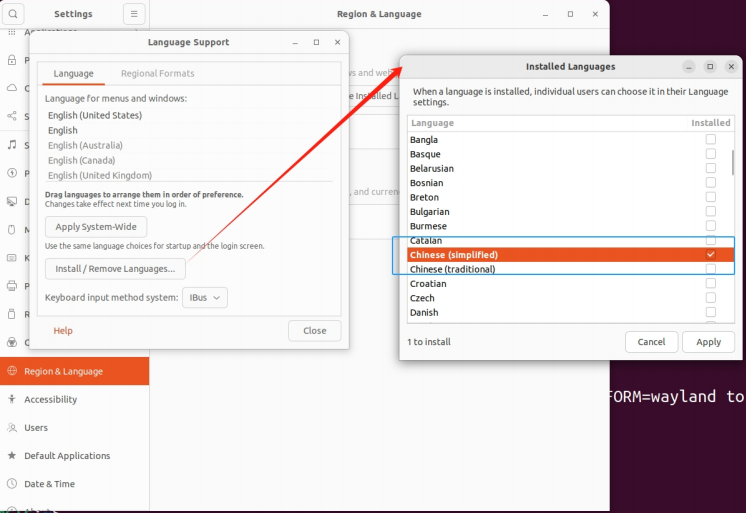This screenshot has width=746, height=513.
Task: Minimize the Installed Languages dialog
Action: click(688, 67)
